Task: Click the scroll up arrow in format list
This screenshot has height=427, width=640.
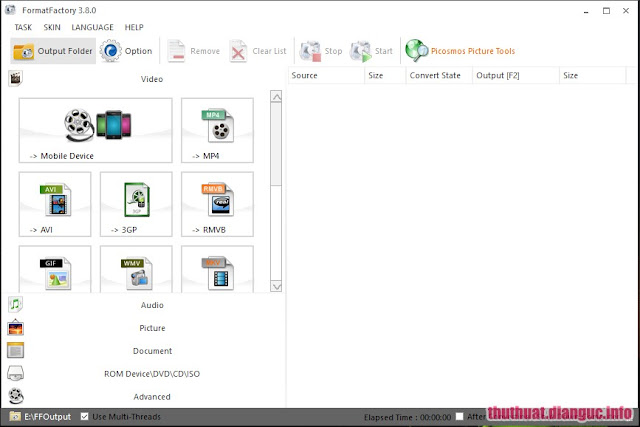Action: [x=276, y=97]
